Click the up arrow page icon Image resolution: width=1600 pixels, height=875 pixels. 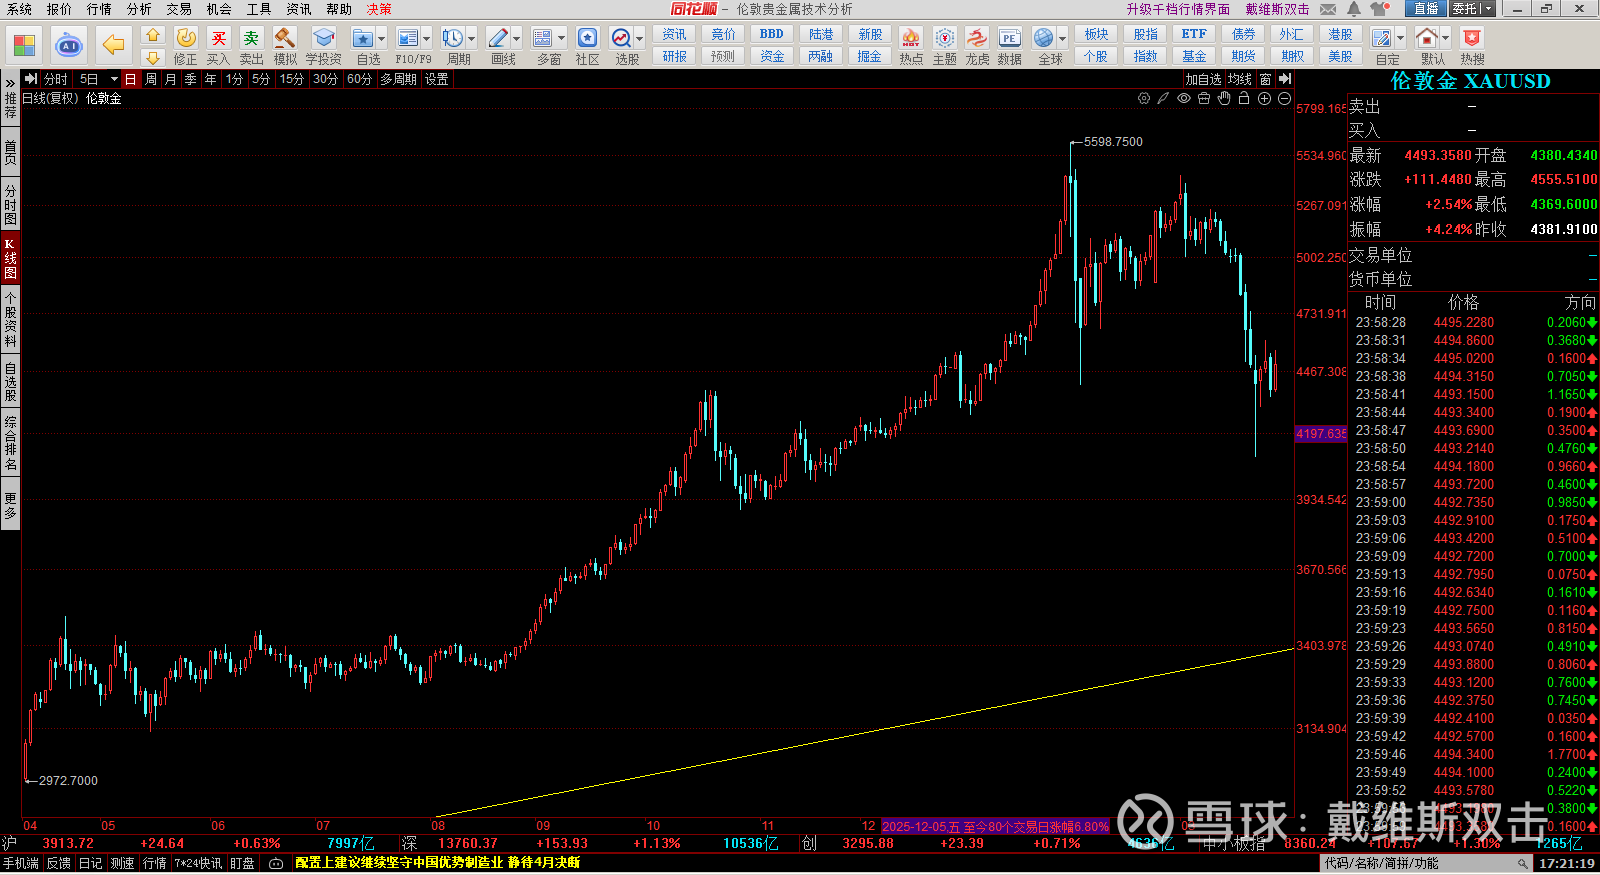(152, 36)
